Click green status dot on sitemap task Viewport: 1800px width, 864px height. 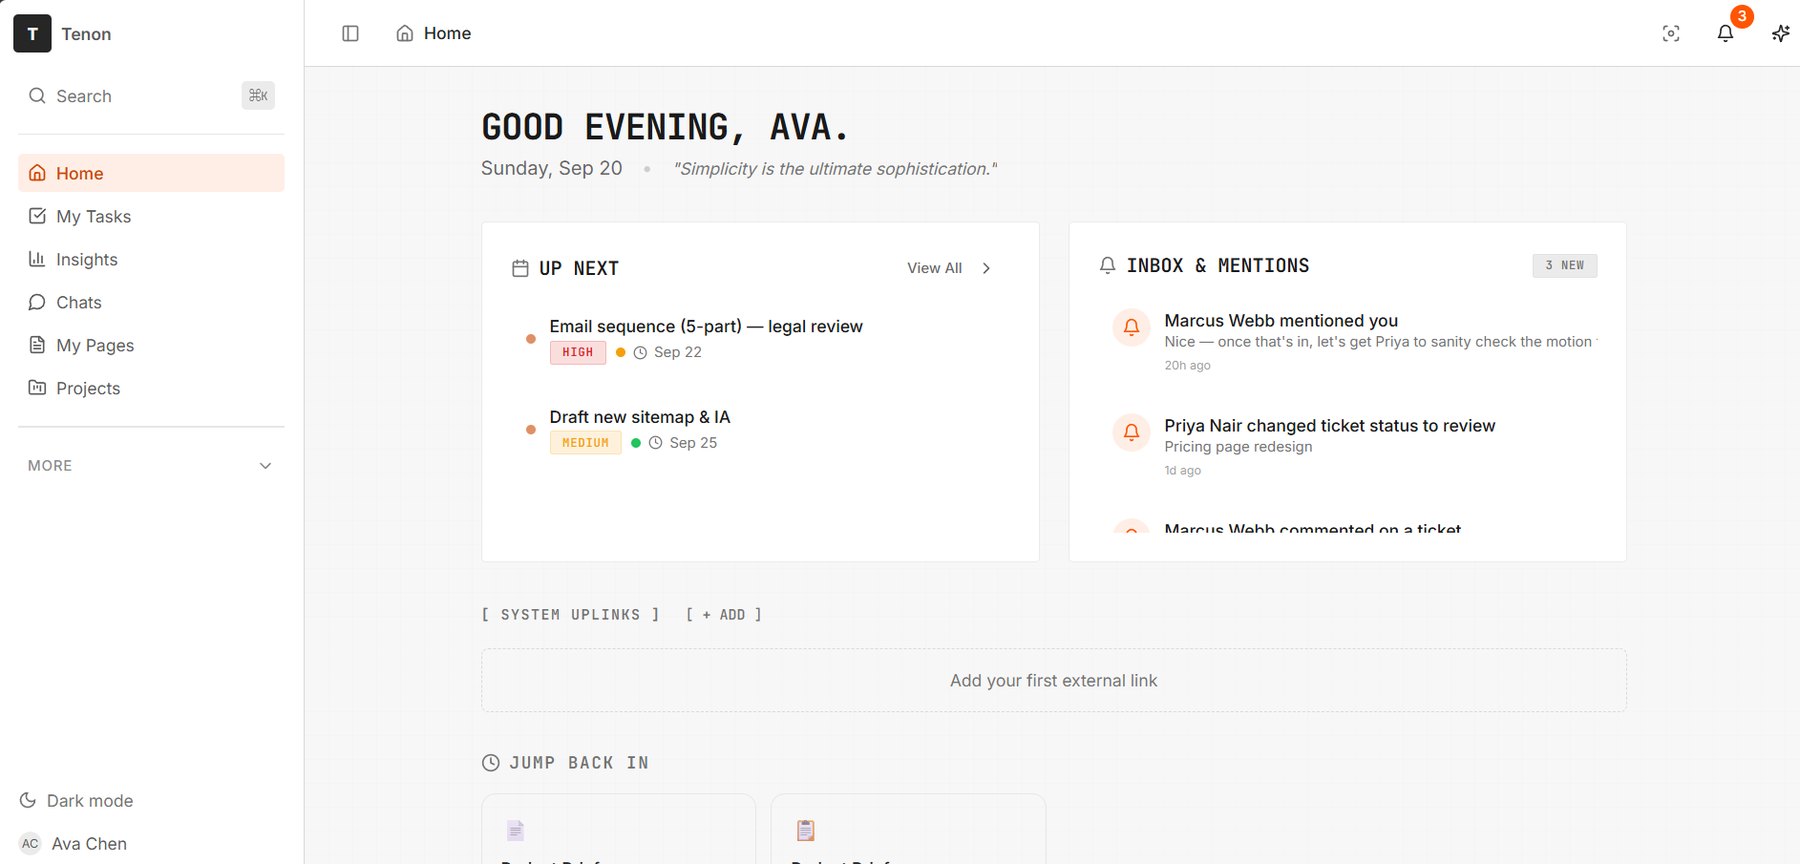pyautogui.click(x=636, y=443)
